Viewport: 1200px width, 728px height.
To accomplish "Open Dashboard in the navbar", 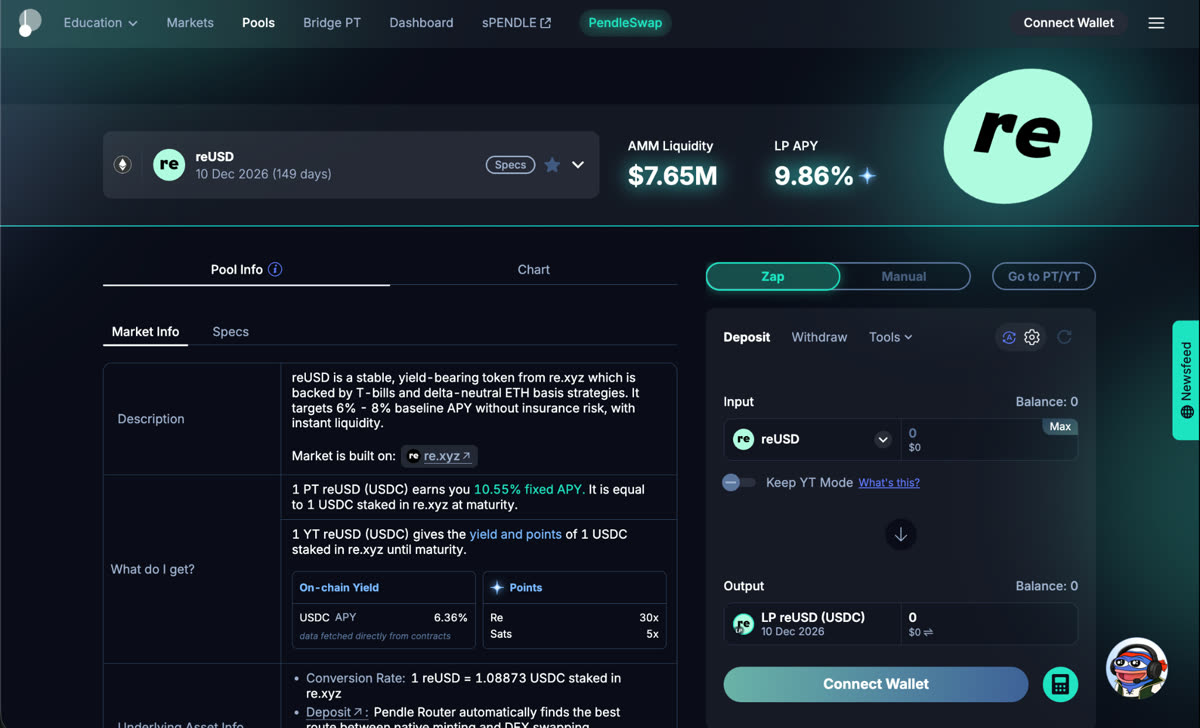I will tap(421, 23).
